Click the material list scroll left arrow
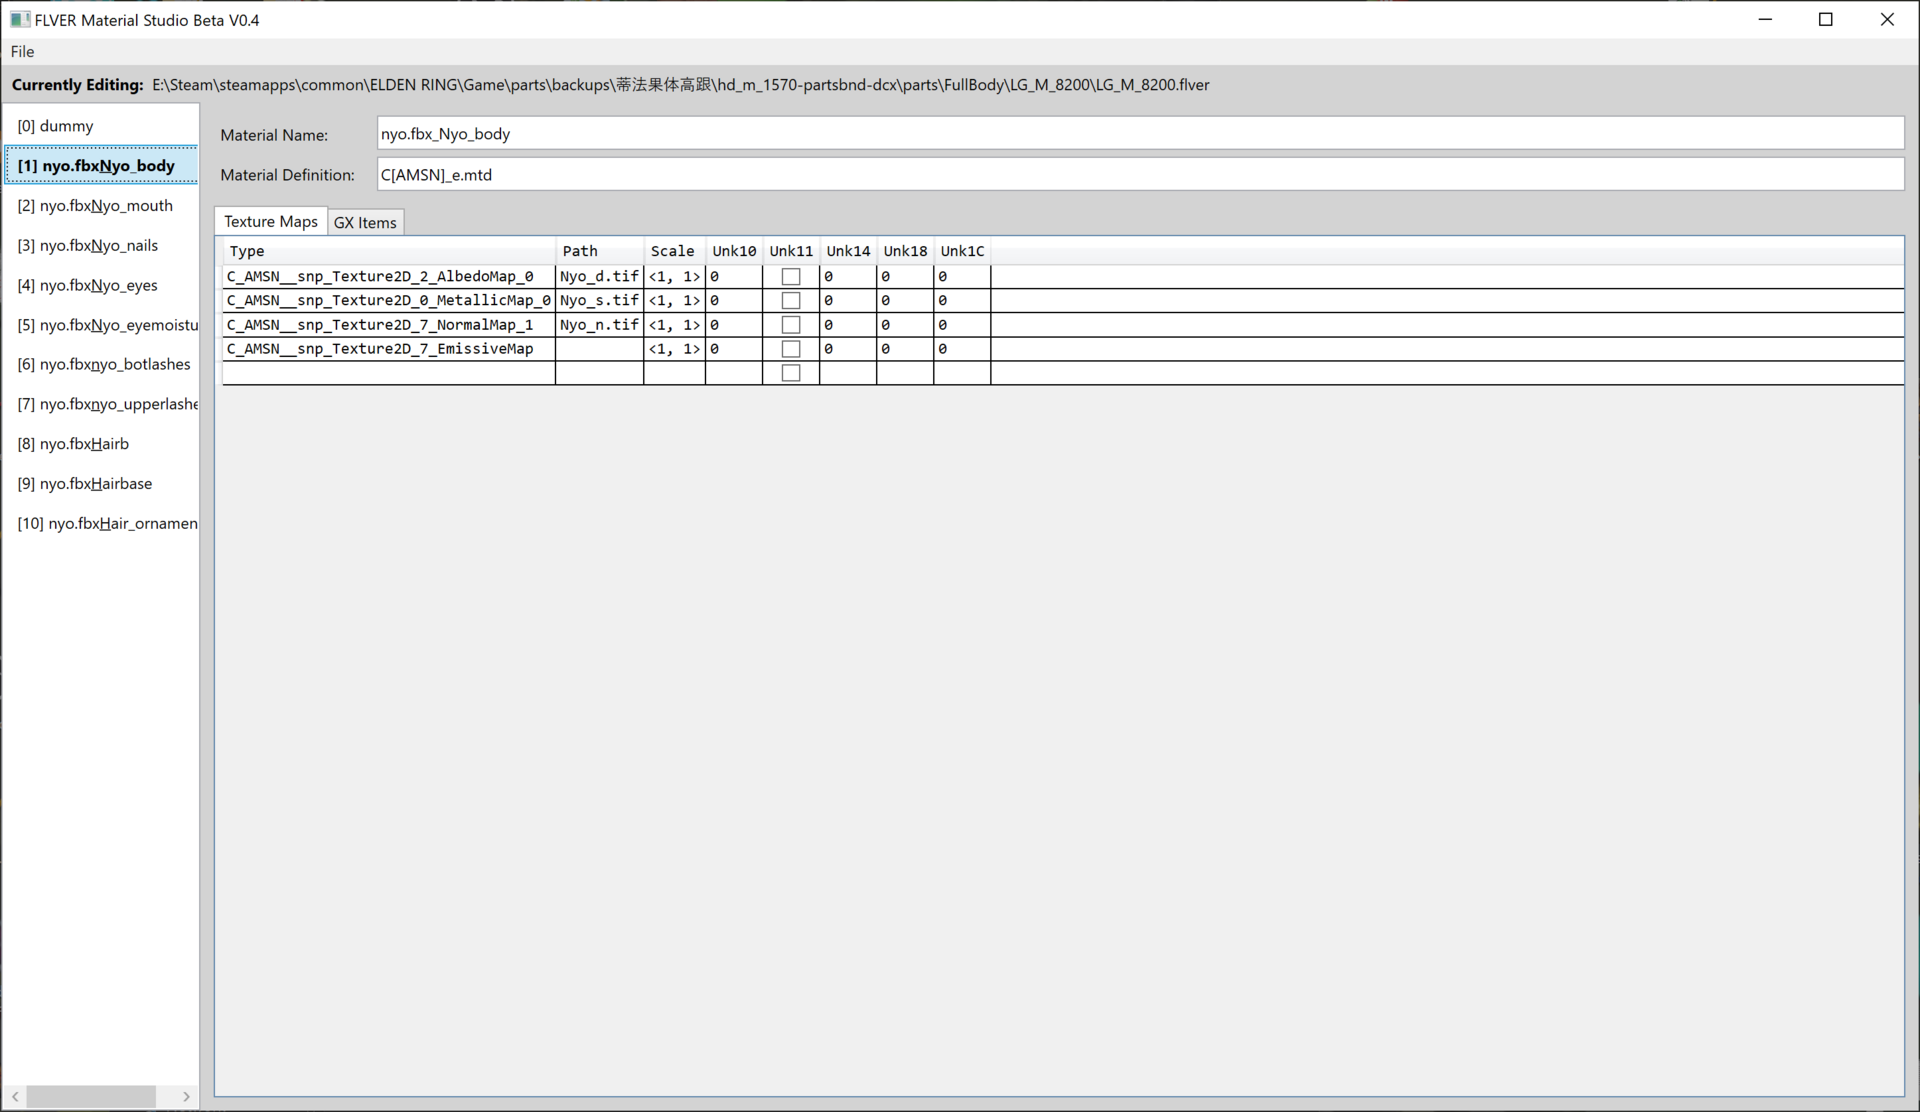Image resolution: width=1920 pixels, height=1112 pixels. click(15, 1097)
